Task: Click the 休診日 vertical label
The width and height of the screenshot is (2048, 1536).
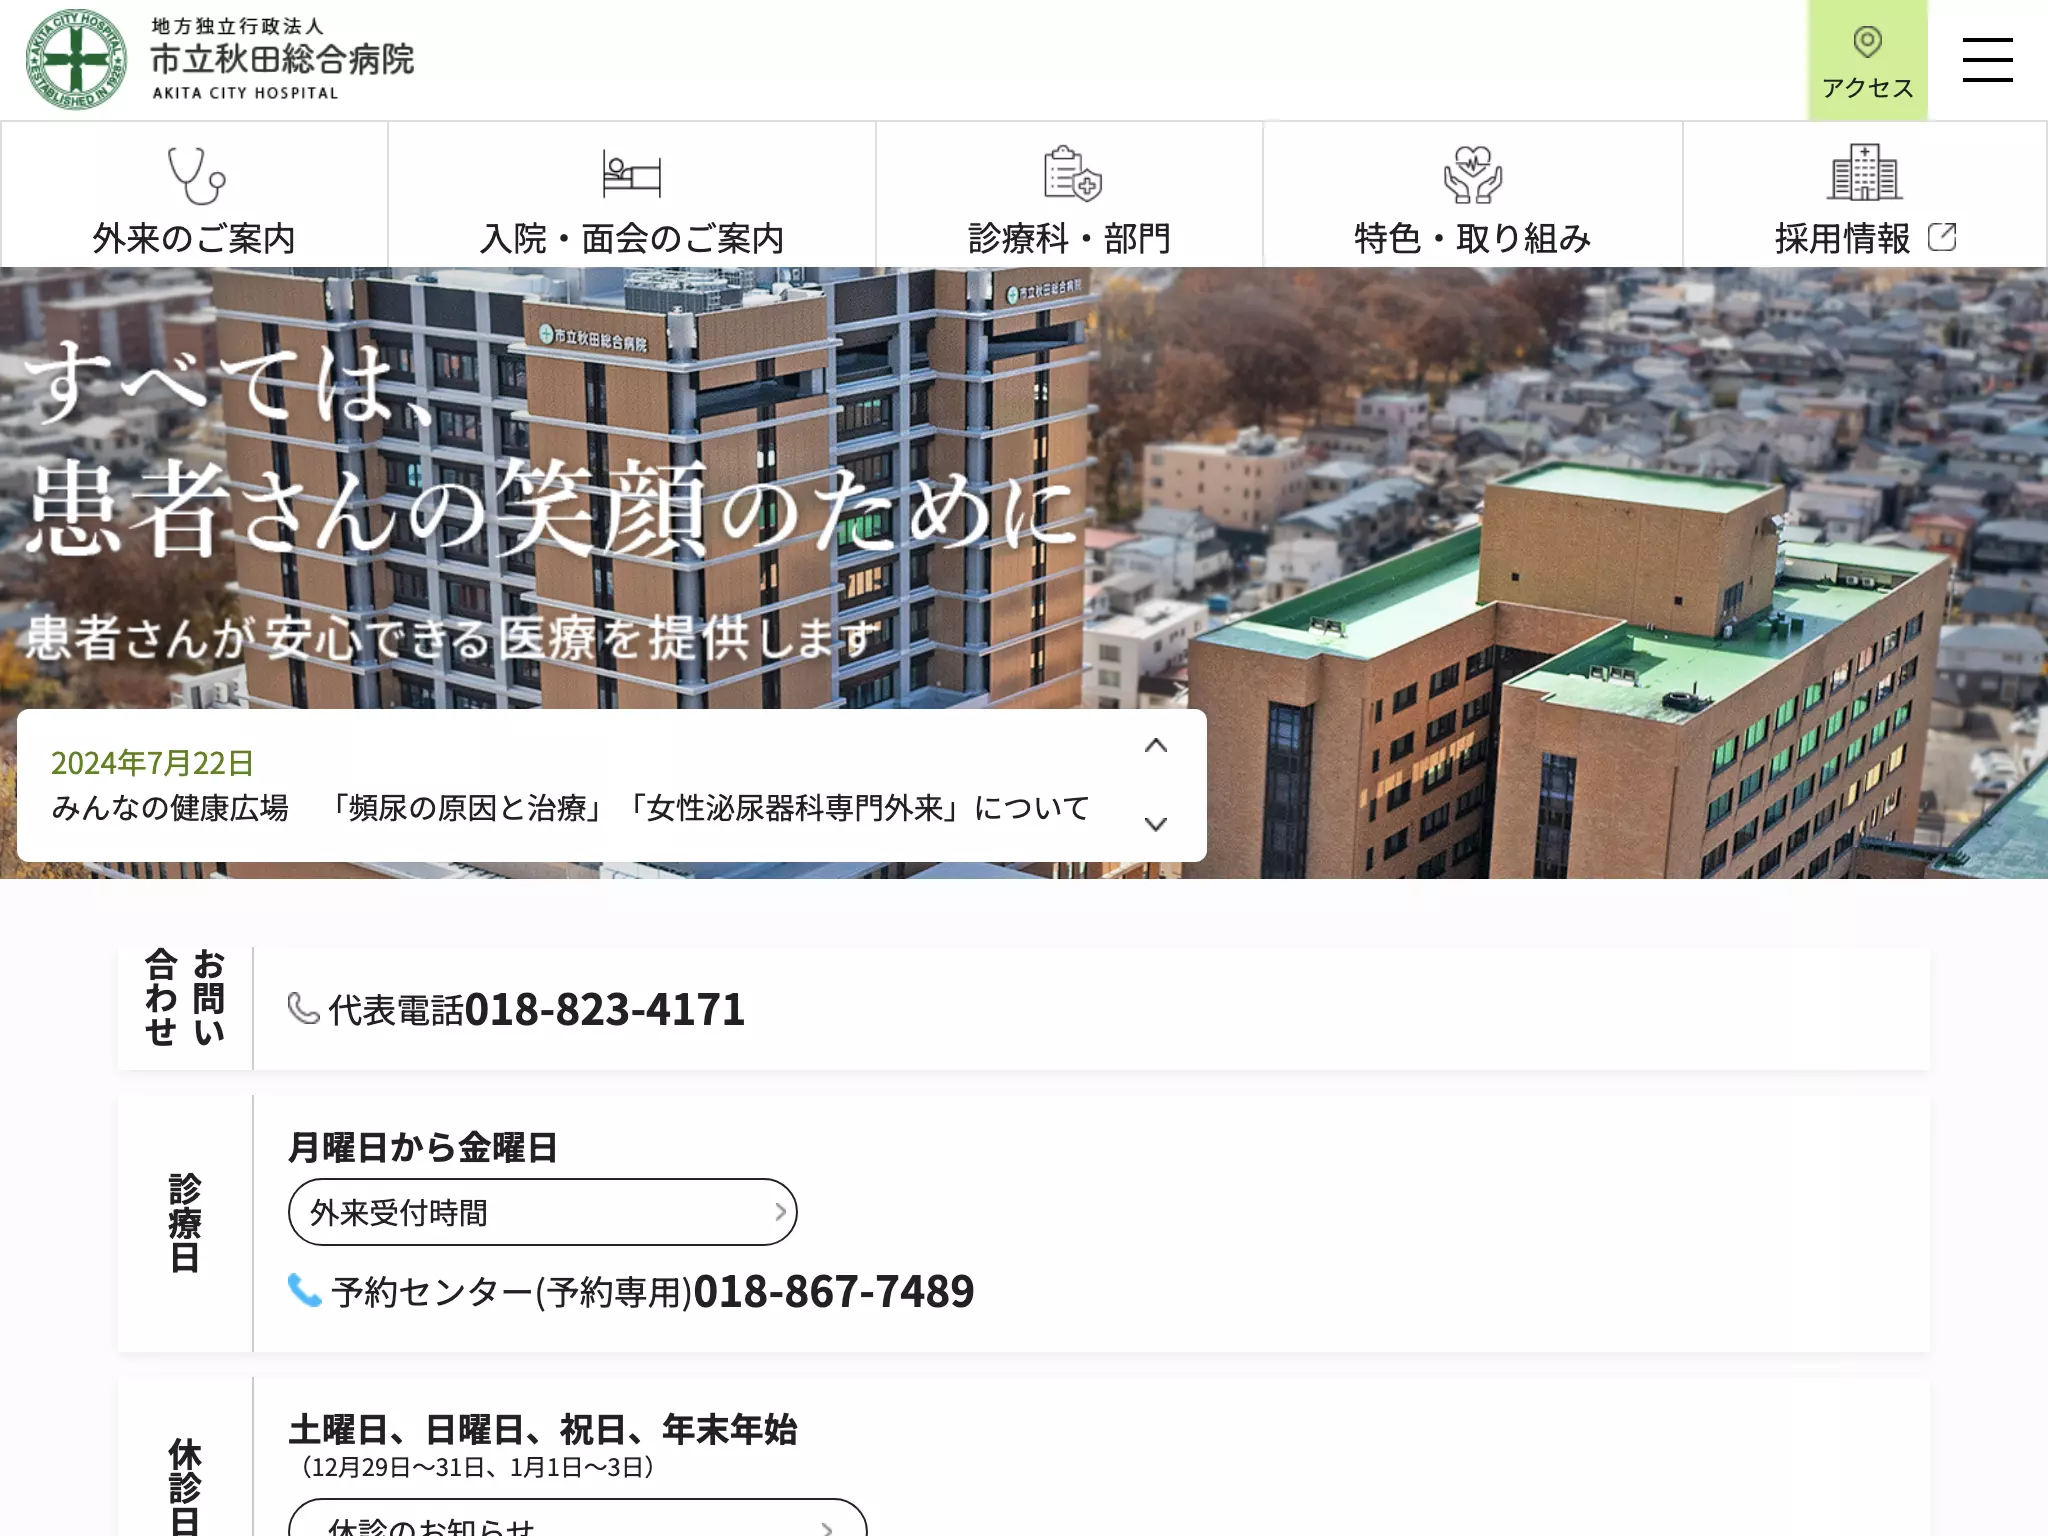Action: coord(185,1486)
